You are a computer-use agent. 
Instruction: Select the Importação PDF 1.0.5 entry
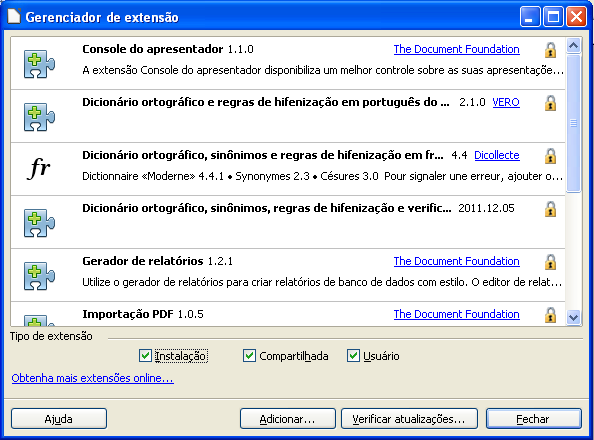coord(288,314)
